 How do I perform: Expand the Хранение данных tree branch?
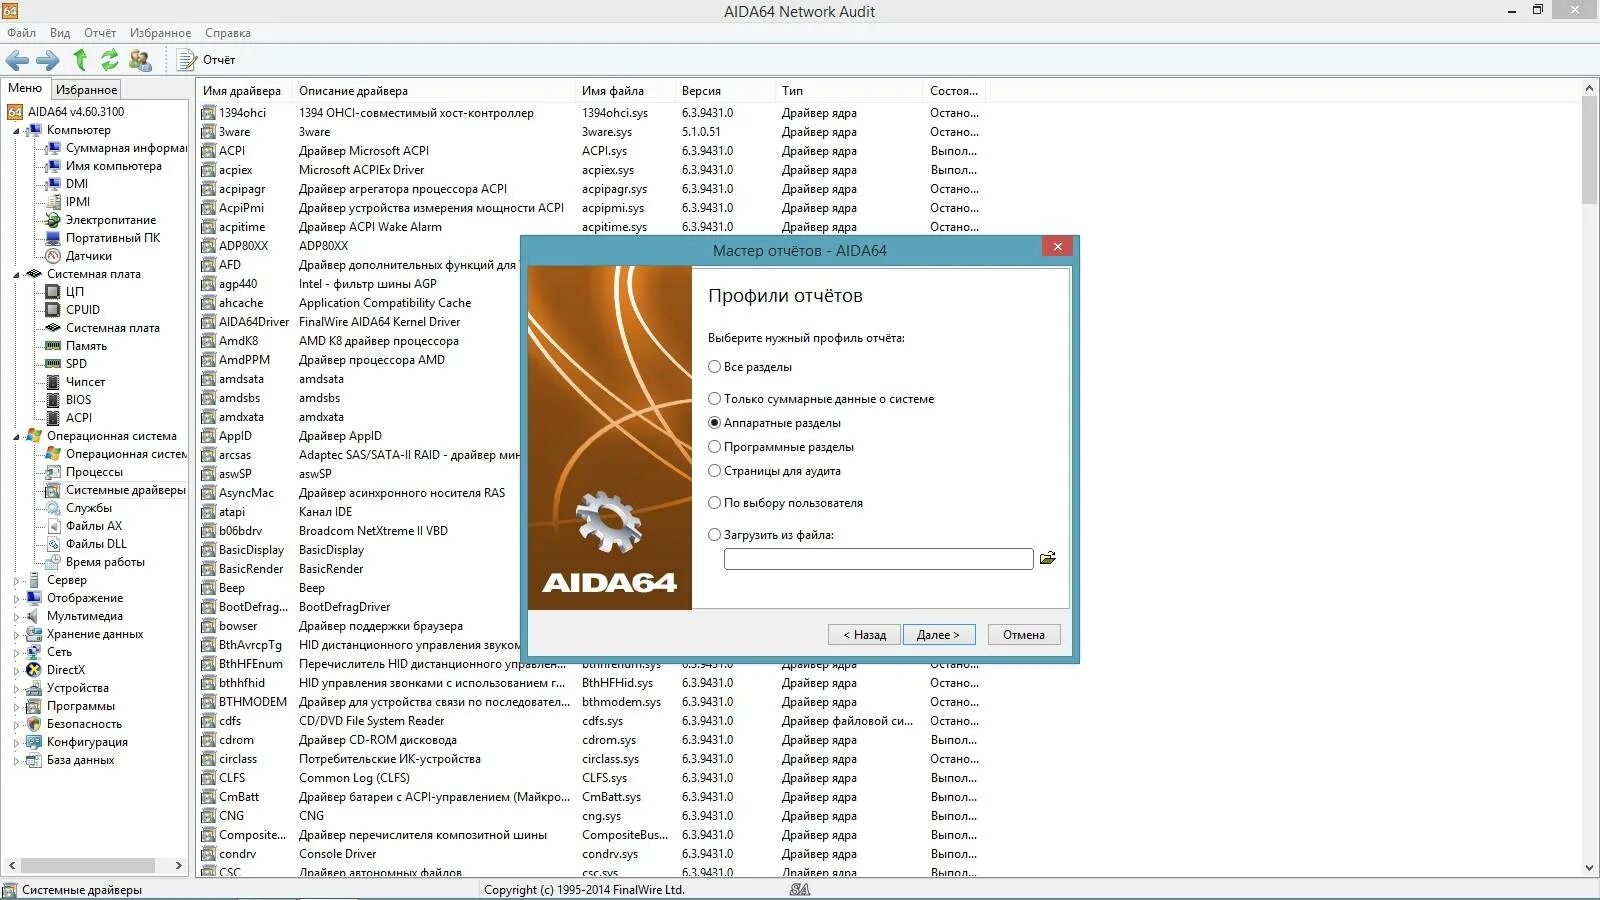point(16,635)
